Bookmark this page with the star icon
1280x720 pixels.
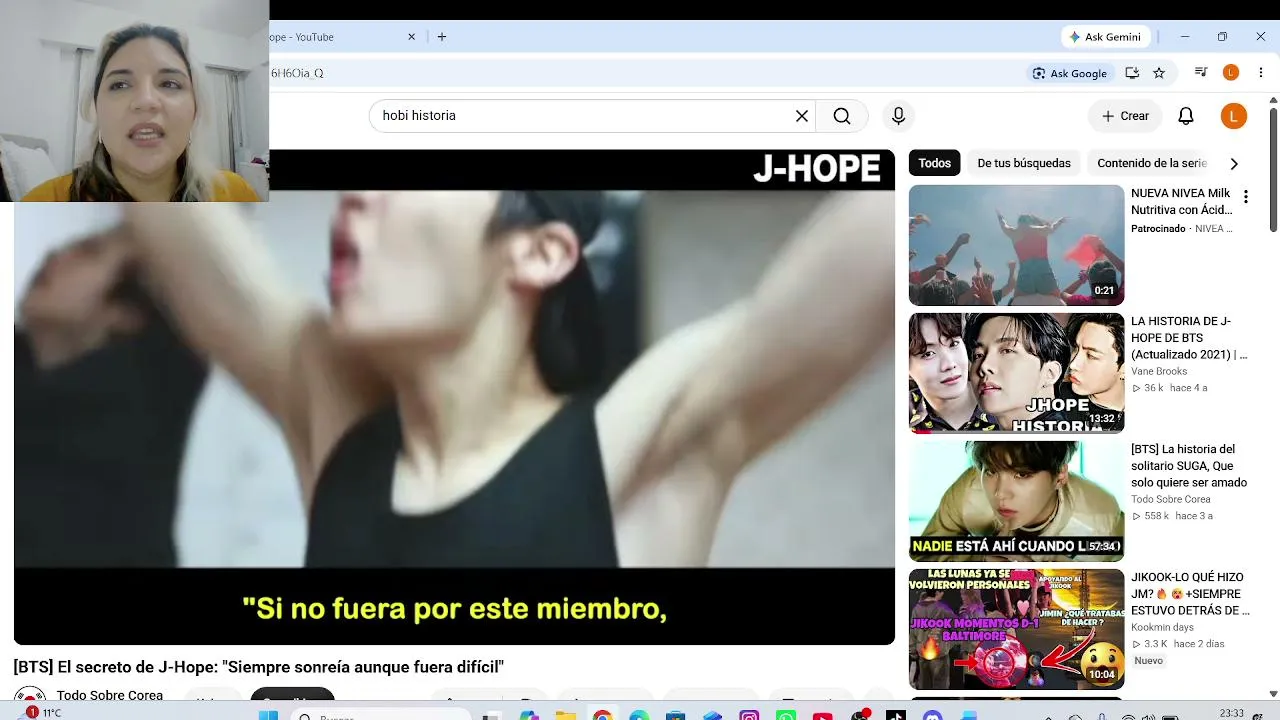point(1159,73)
